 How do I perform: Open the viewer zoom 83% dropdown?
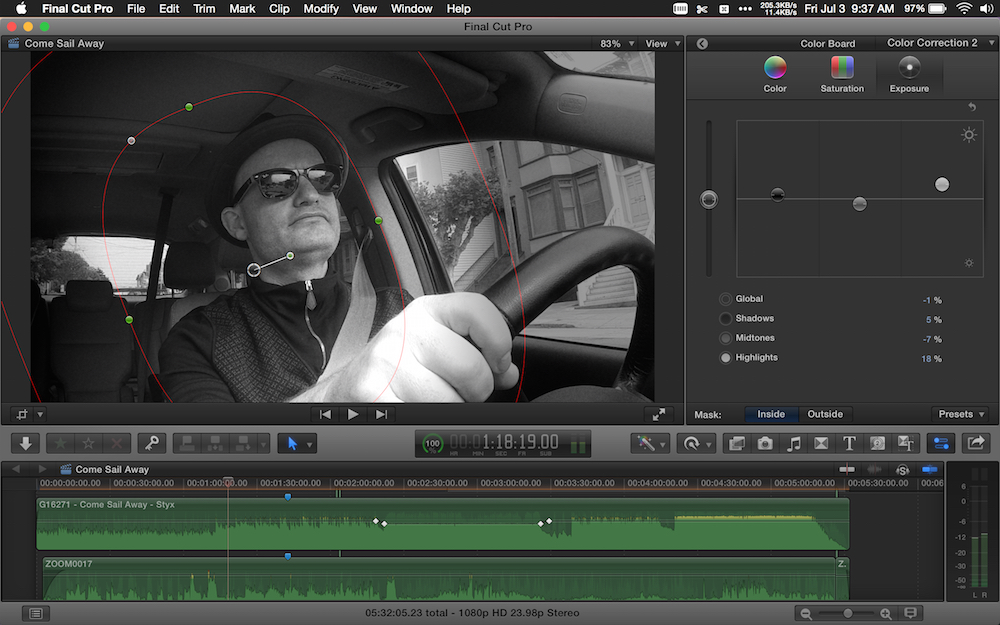617,43
